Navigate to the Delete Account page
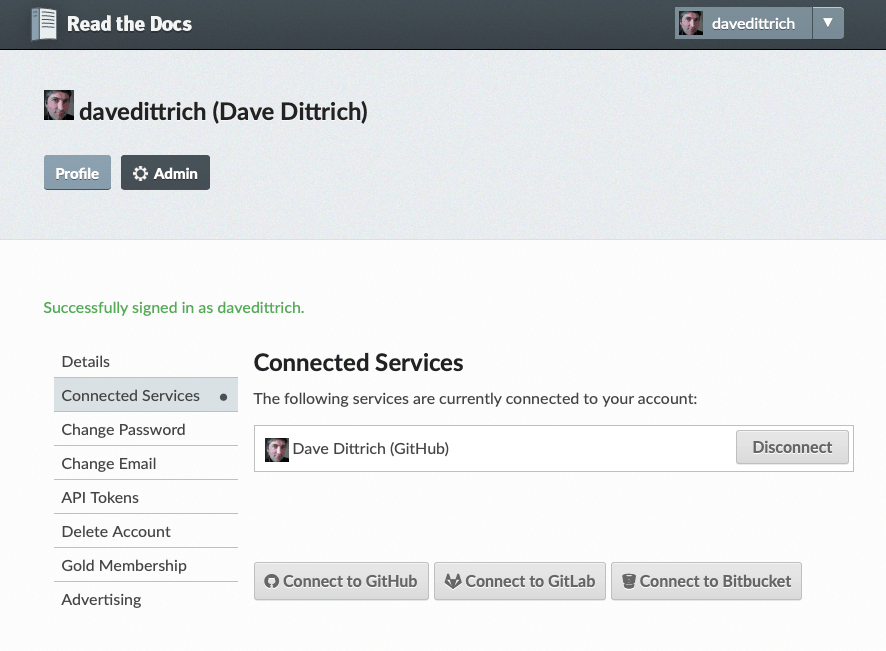The height and width of the screenshot is (651, 886). [x=116, y=531]
